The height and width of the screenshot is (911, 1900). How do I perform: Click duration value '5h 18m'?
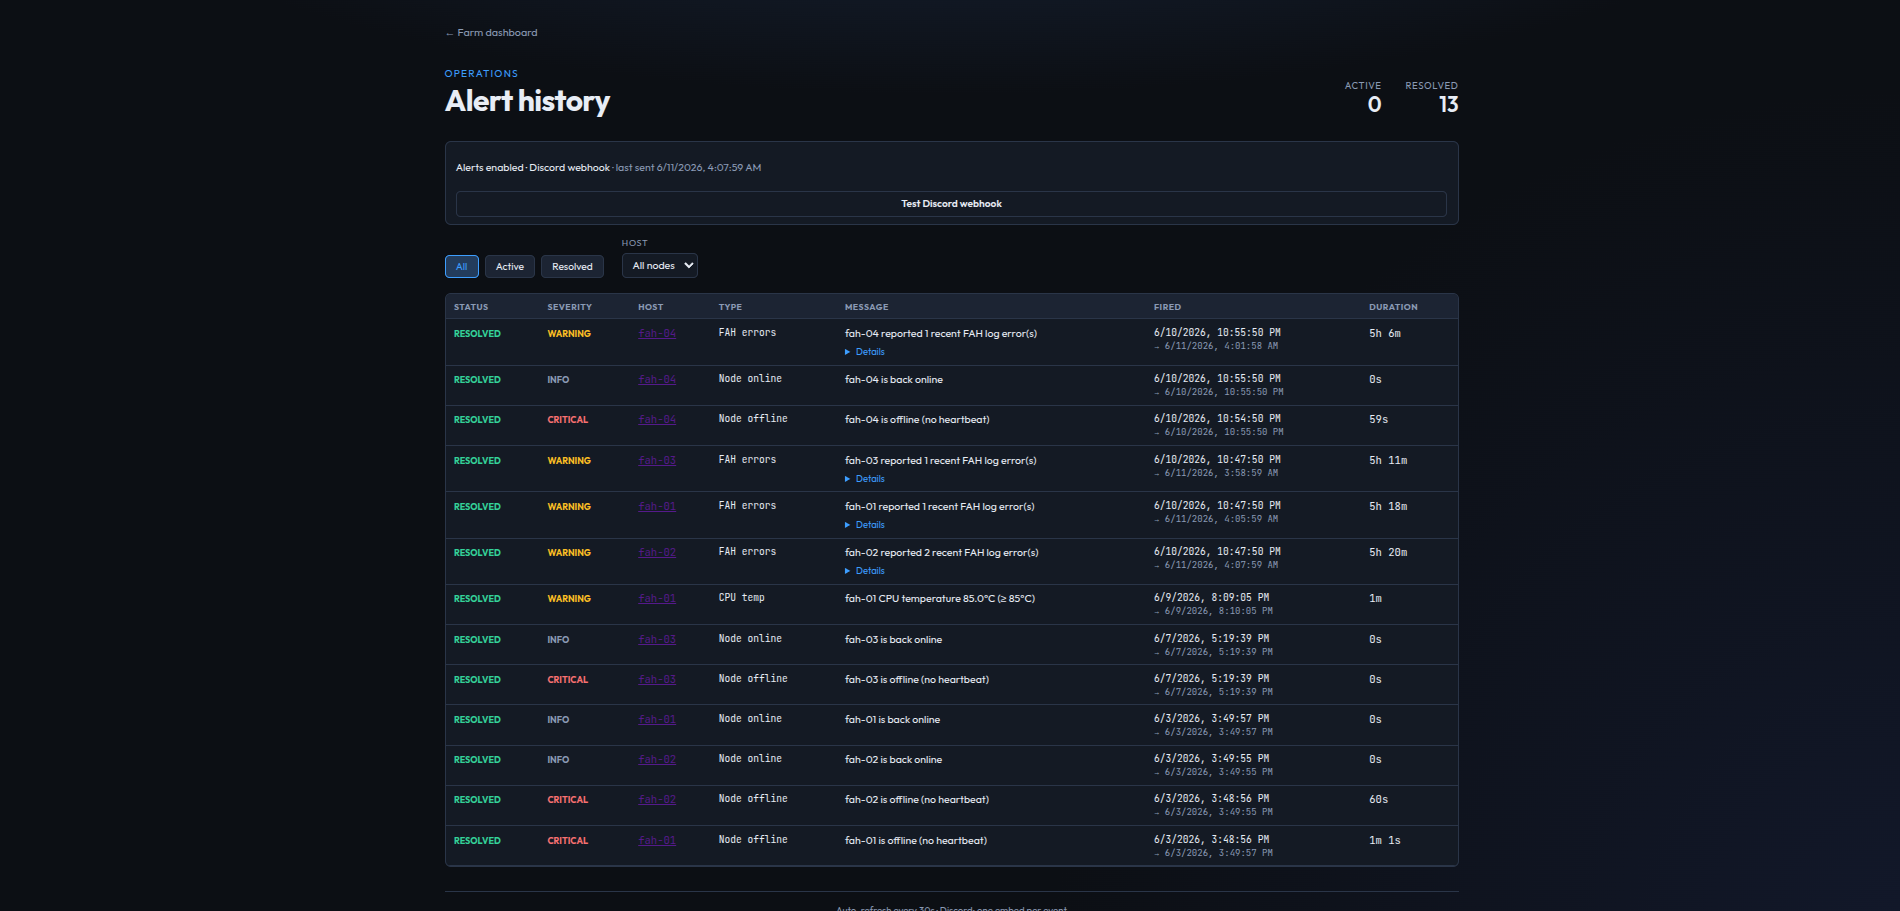[x=1388, y=507]
